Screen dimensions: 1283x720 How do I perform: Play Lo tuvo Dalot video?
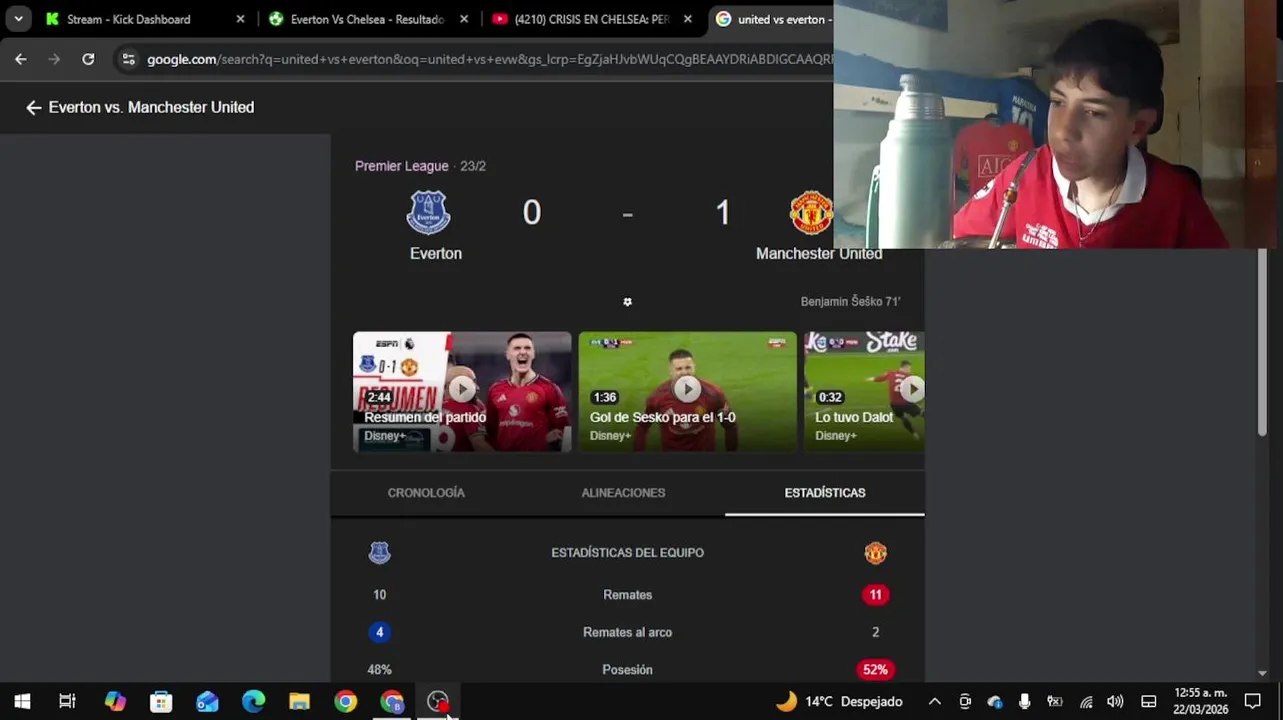coord(866,391)
